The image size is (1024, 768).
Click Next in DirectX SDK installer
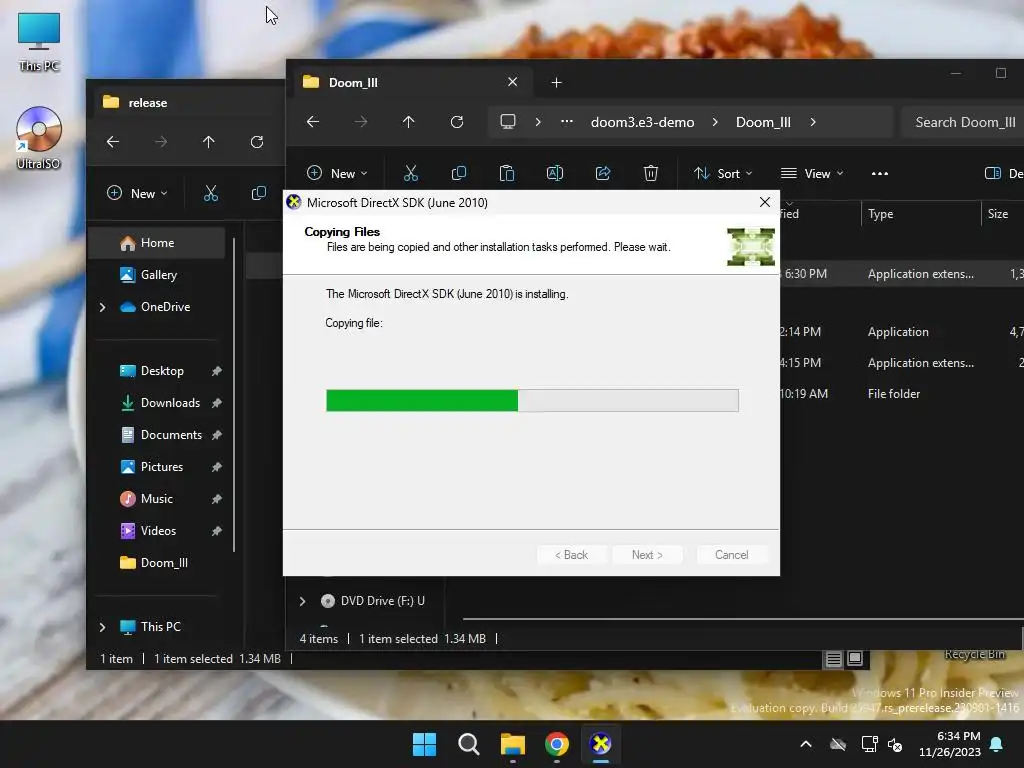click(647, 554)
